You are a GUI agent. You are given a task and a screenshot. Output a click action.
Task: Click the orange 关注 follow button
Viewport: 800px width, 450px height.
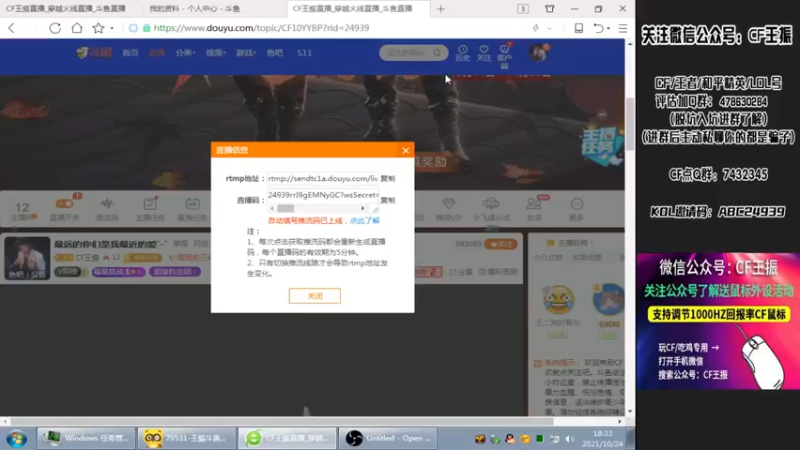point(501,244)
